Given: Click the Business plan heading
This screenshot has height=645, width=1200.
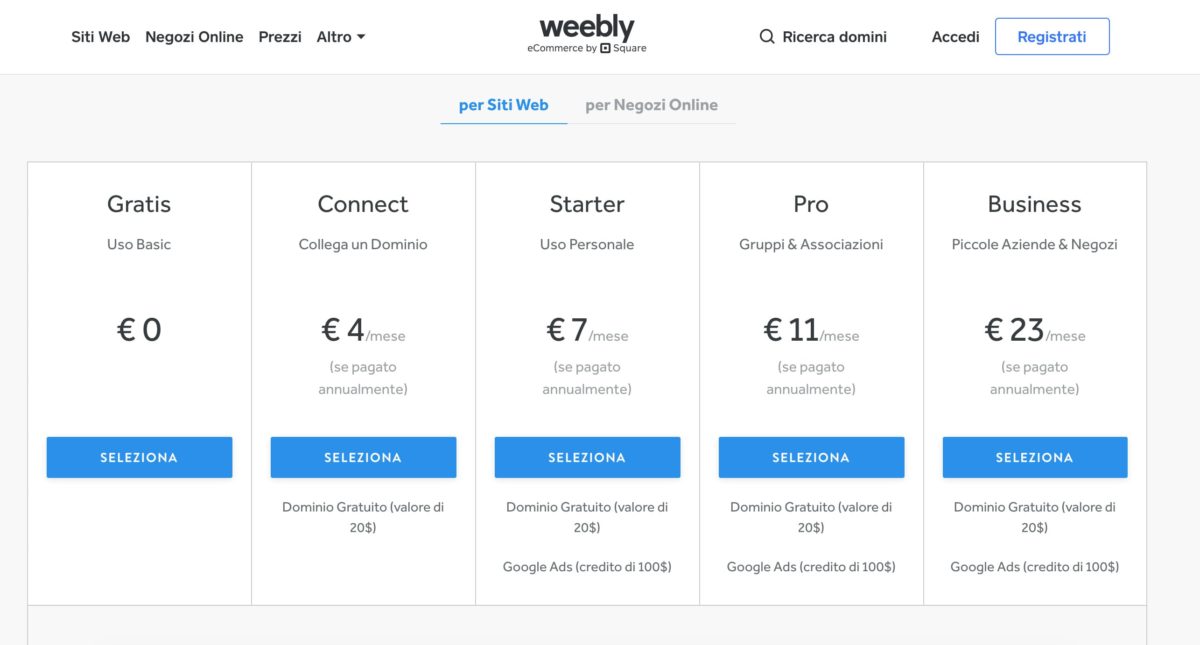Looking at the screenshot, I should [x=1034, y=204].
